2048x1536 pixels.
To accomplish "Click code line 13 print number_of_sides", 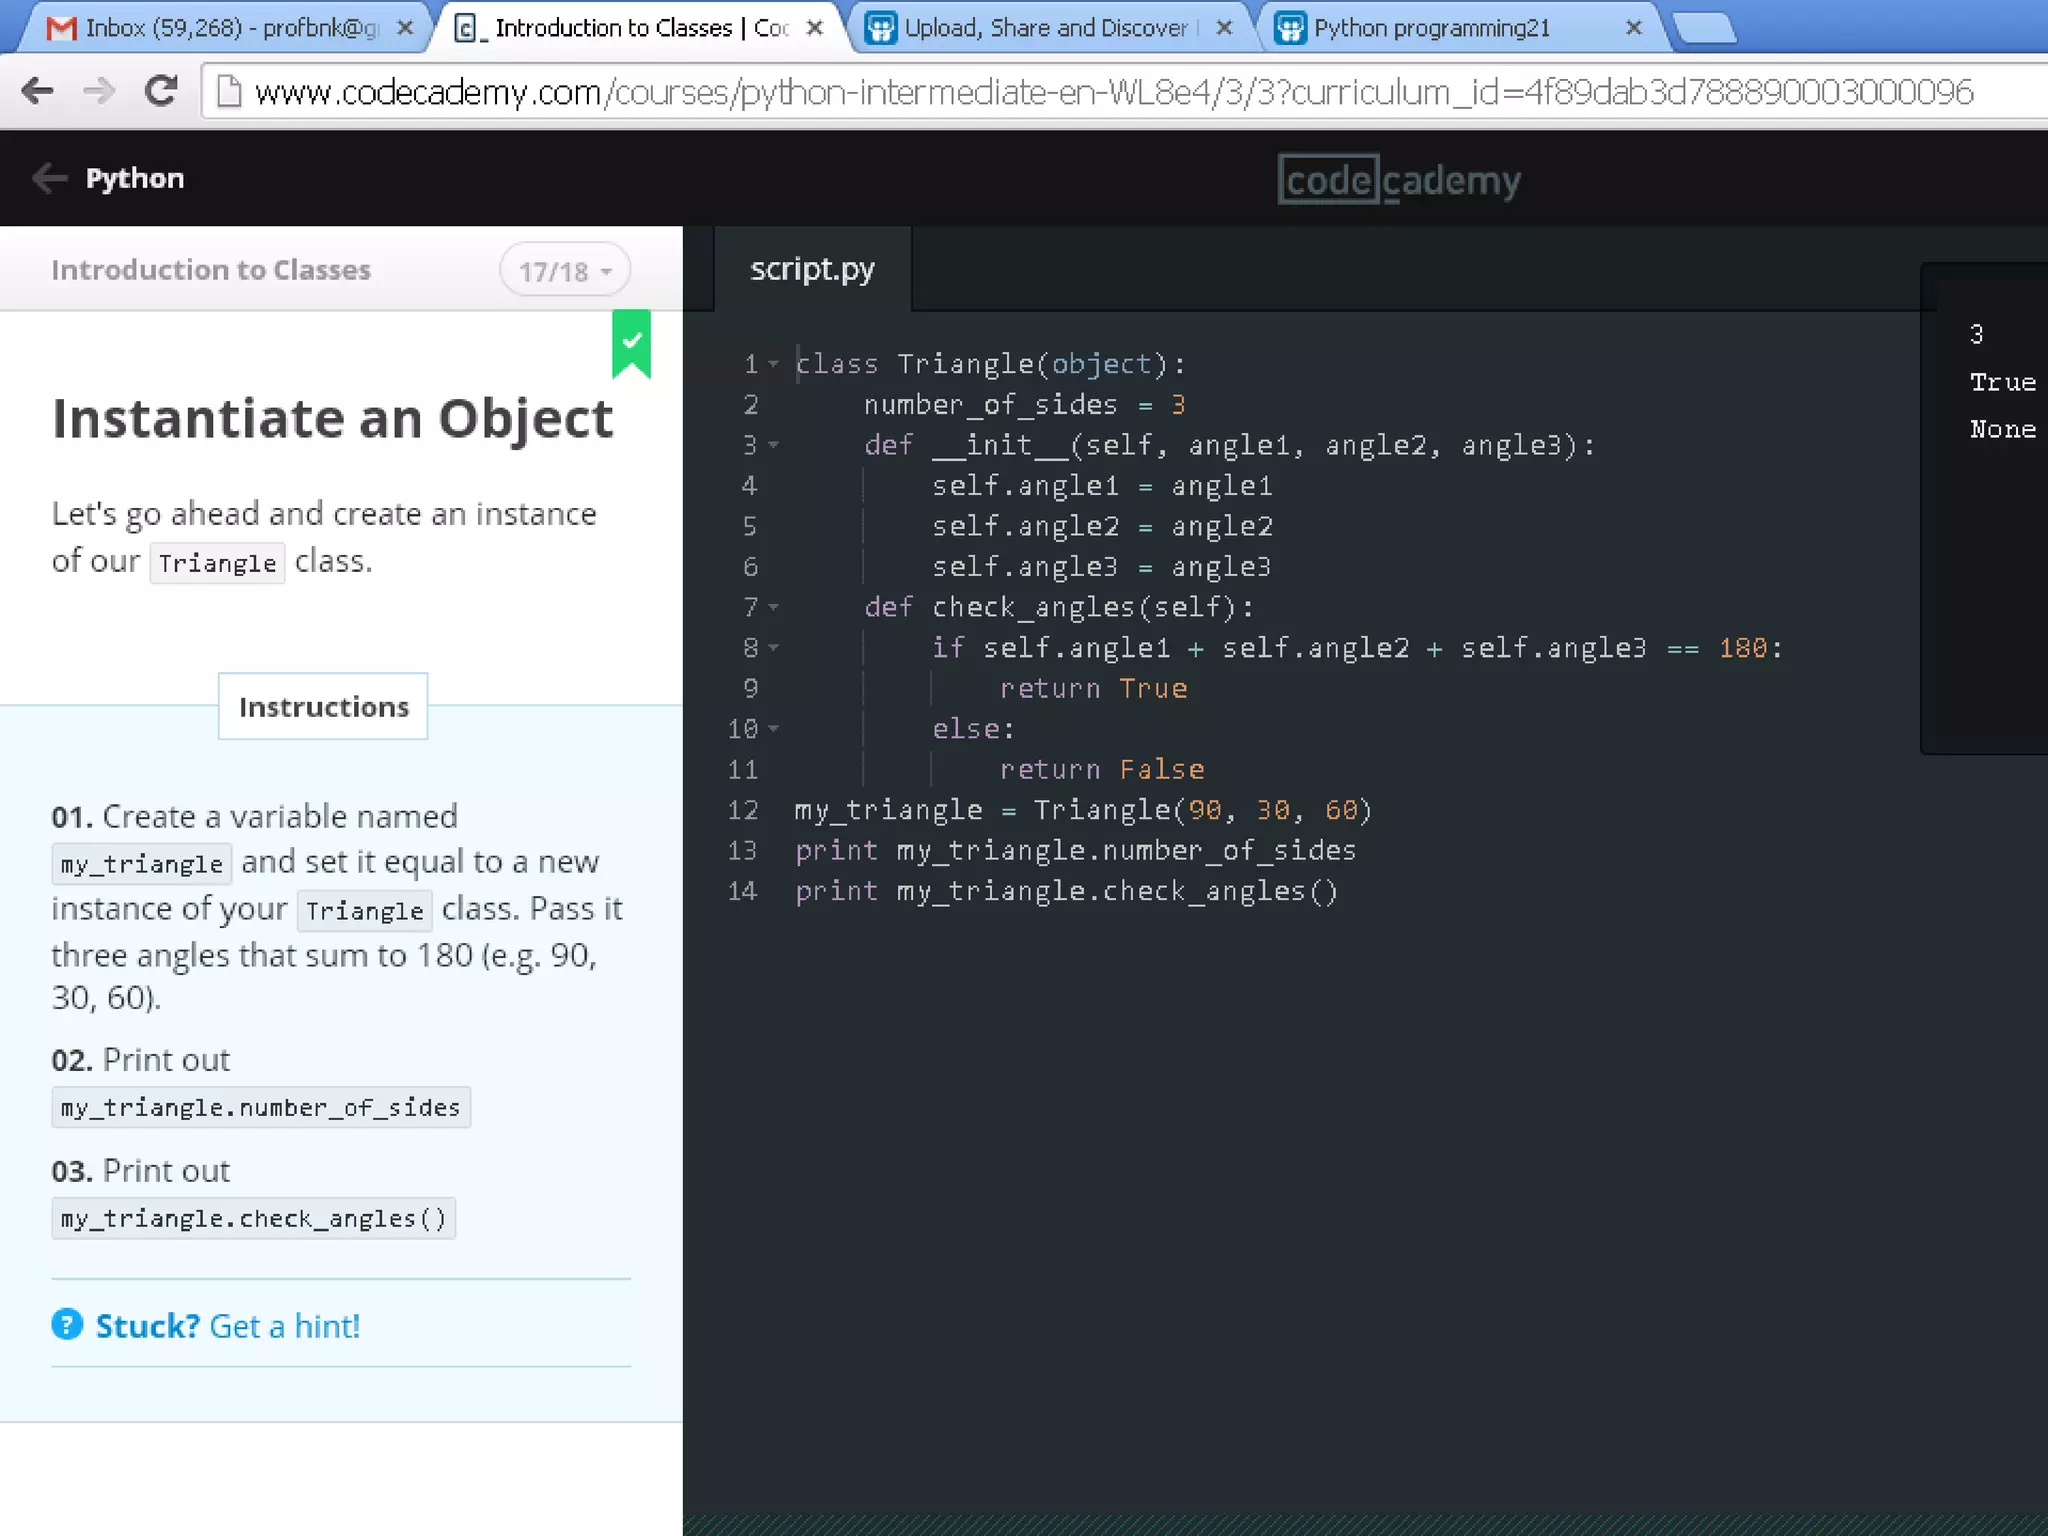I will pos(1075,850).
